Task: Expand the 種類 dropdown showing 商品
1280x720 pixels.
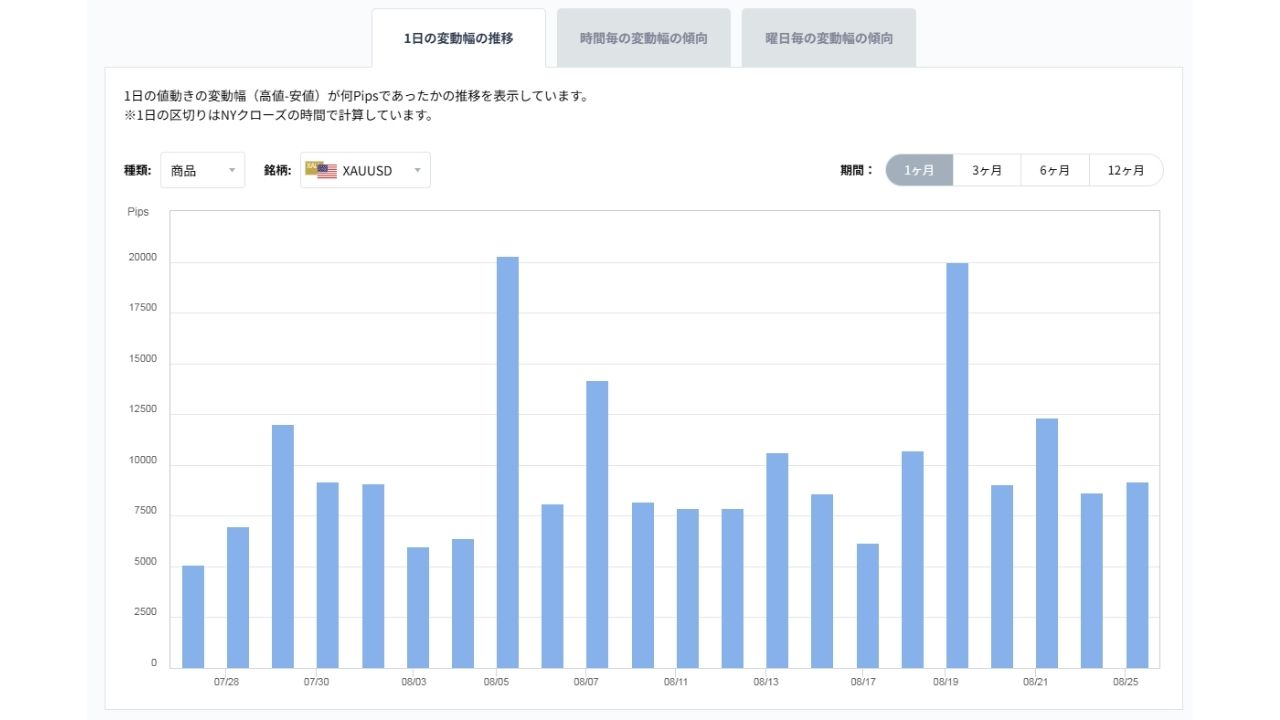Action: click(202, 170)
